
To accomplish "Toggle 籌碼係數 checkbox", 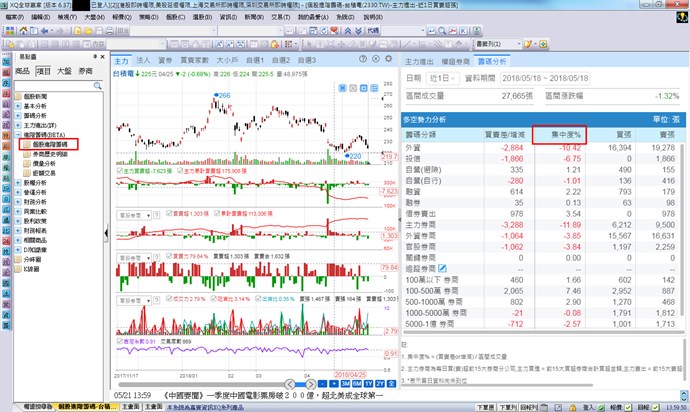I will 120,341.
